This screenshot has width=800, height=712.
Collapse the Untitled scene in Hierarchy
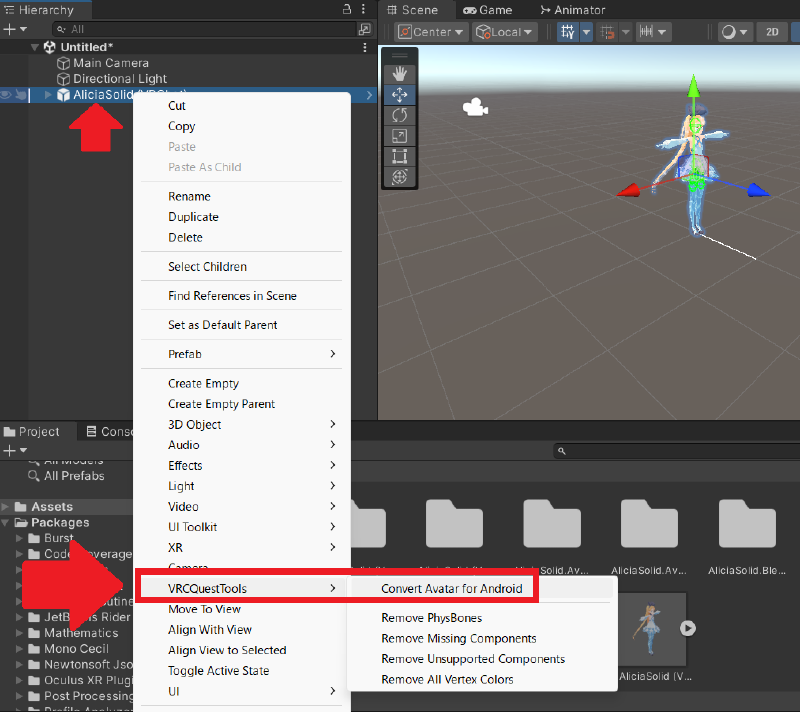coord(35,47)
